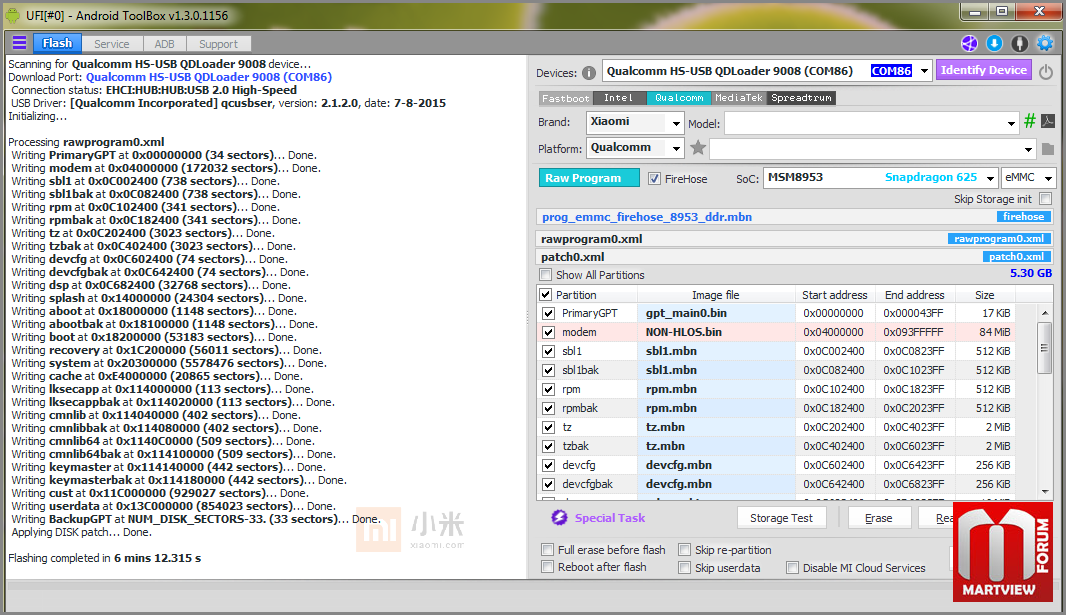Open the Special Task link
Image resolution: width=1066 pixels, height=615 pixels.
point(610,518)
